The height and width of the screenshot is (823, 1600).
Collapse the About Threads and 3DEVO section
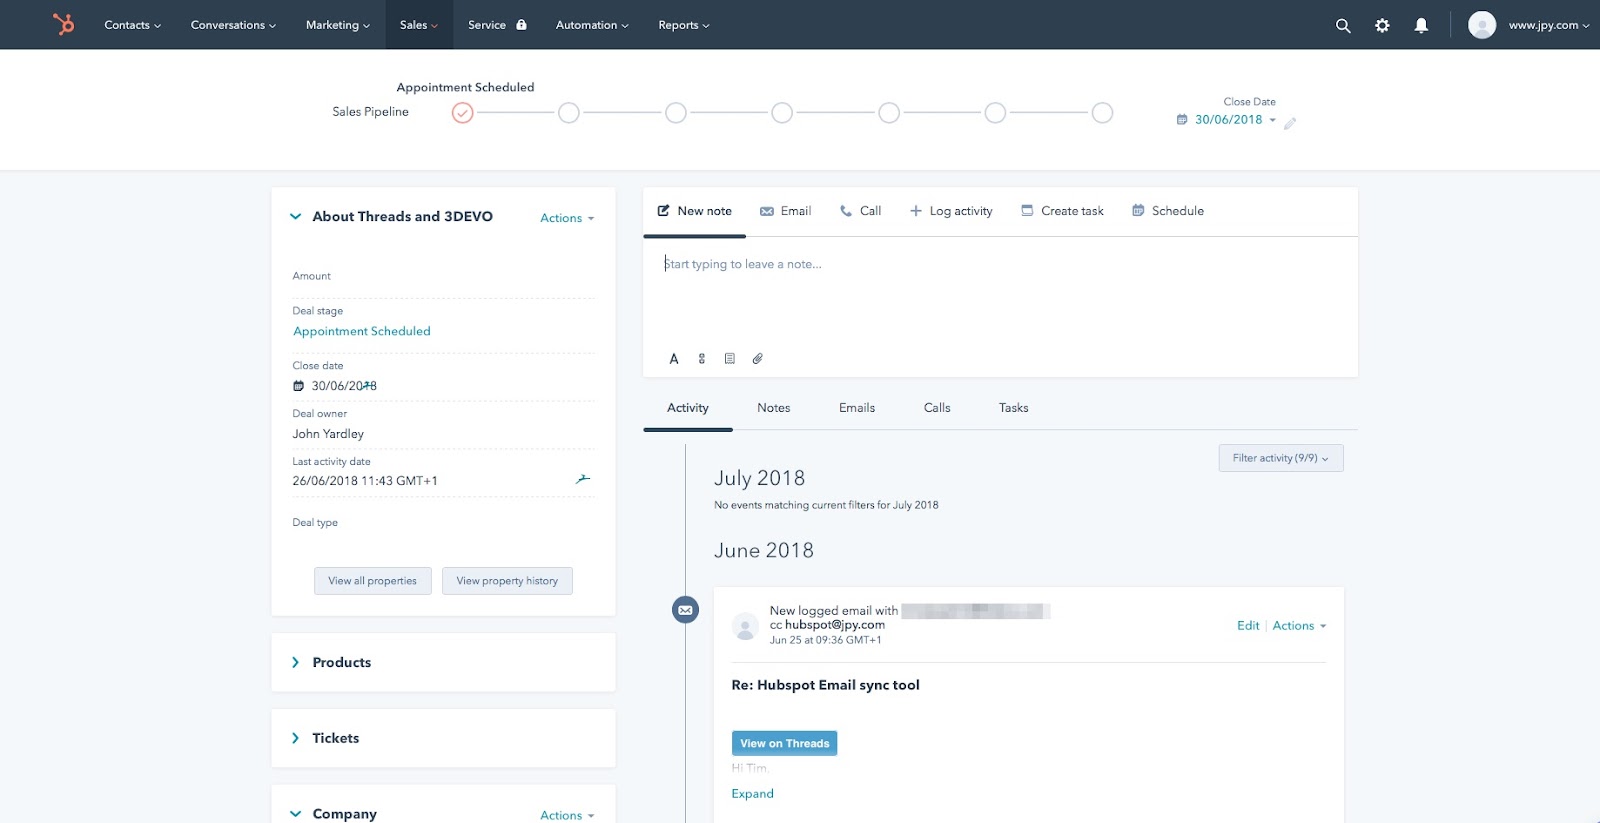click(x=295, y=216)
